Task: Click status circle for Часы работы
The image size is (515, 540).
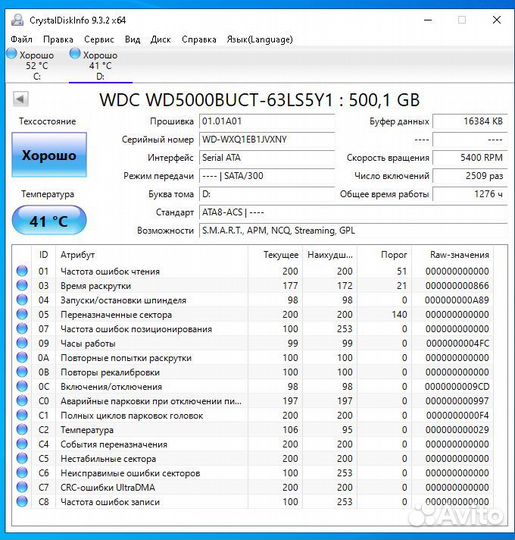Action: 22,343
